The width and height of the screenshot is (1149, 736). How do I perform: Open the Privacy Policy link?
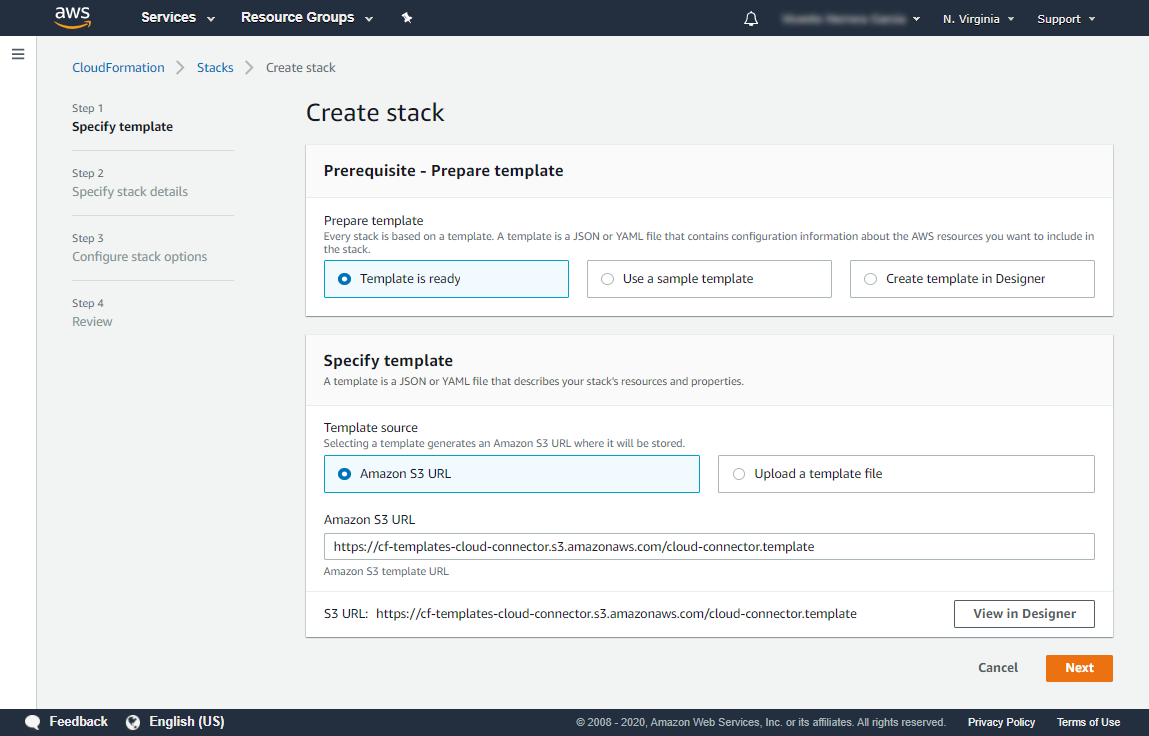tap(1001, 723)
